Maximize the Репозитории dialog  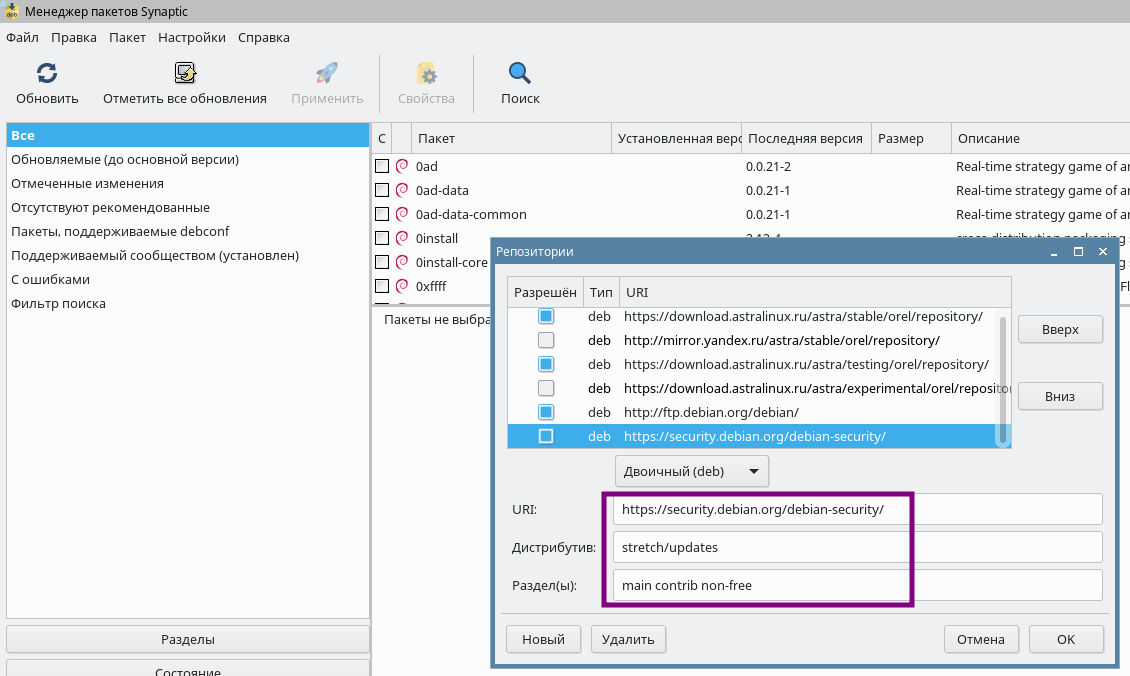click(x=1078, y=252)
